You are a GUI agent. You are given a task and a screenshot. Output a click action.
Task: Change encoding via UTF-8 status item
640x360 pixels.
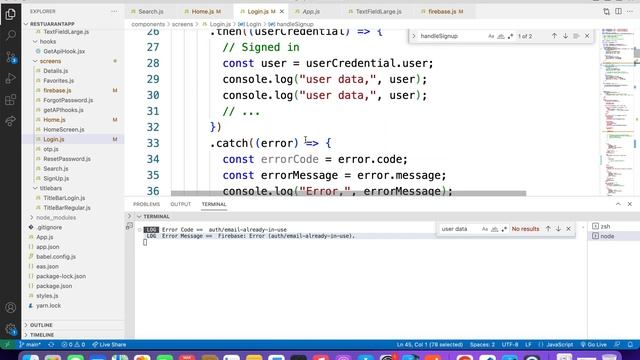point(510,344)
